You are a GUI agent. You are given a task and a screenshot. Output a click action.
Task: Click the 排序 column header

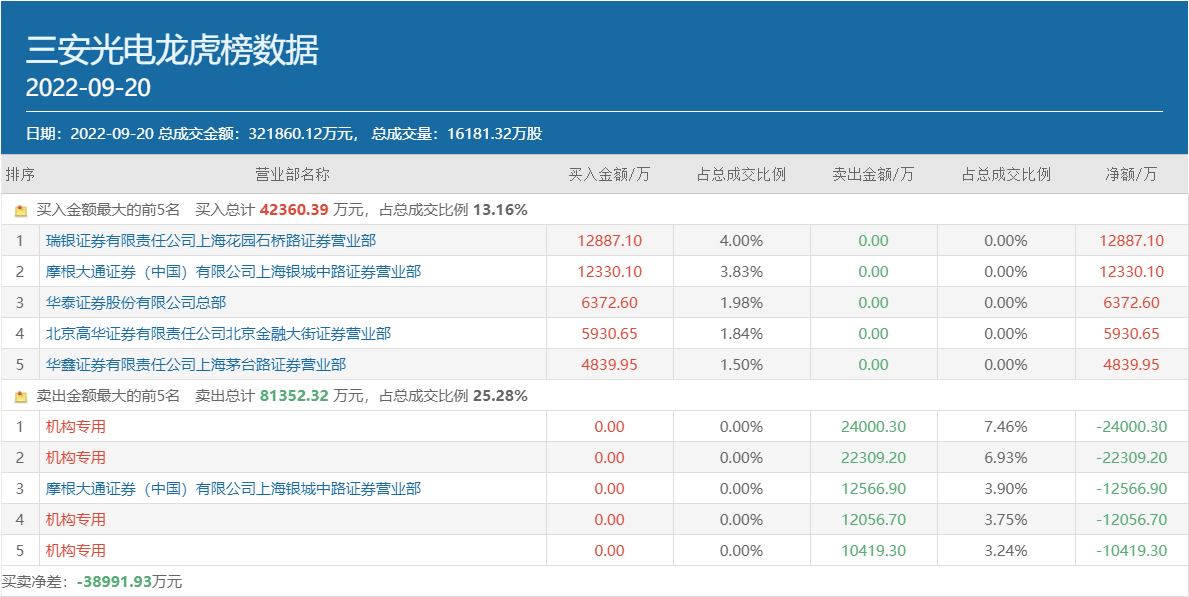(20, 174)
